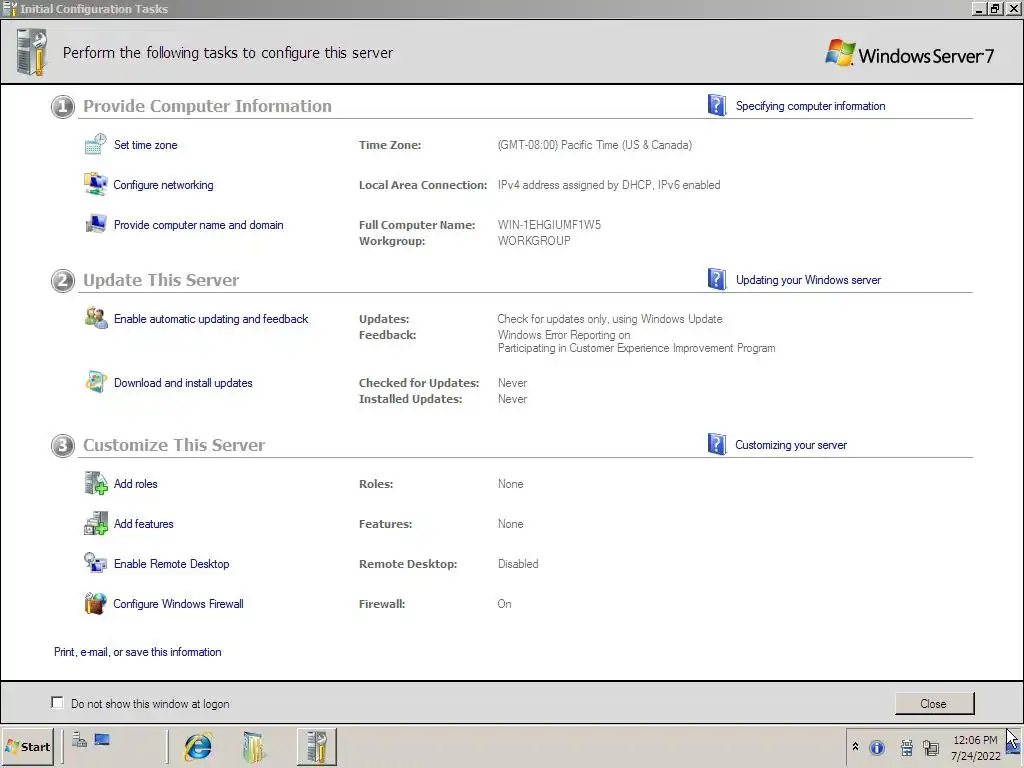Open Specifying computer information help link

click(810, 106)
